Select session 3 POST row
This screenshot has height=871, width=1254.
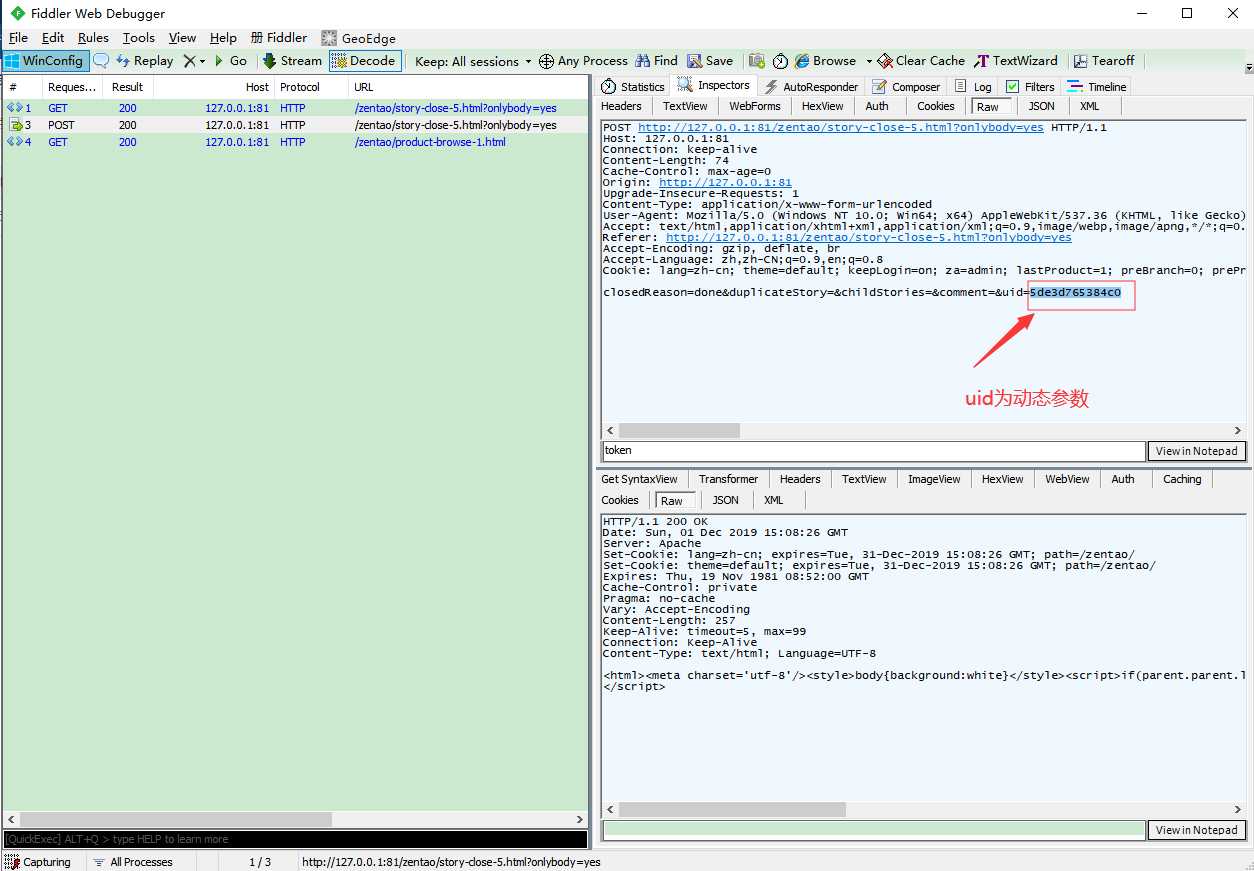[294, 125]
